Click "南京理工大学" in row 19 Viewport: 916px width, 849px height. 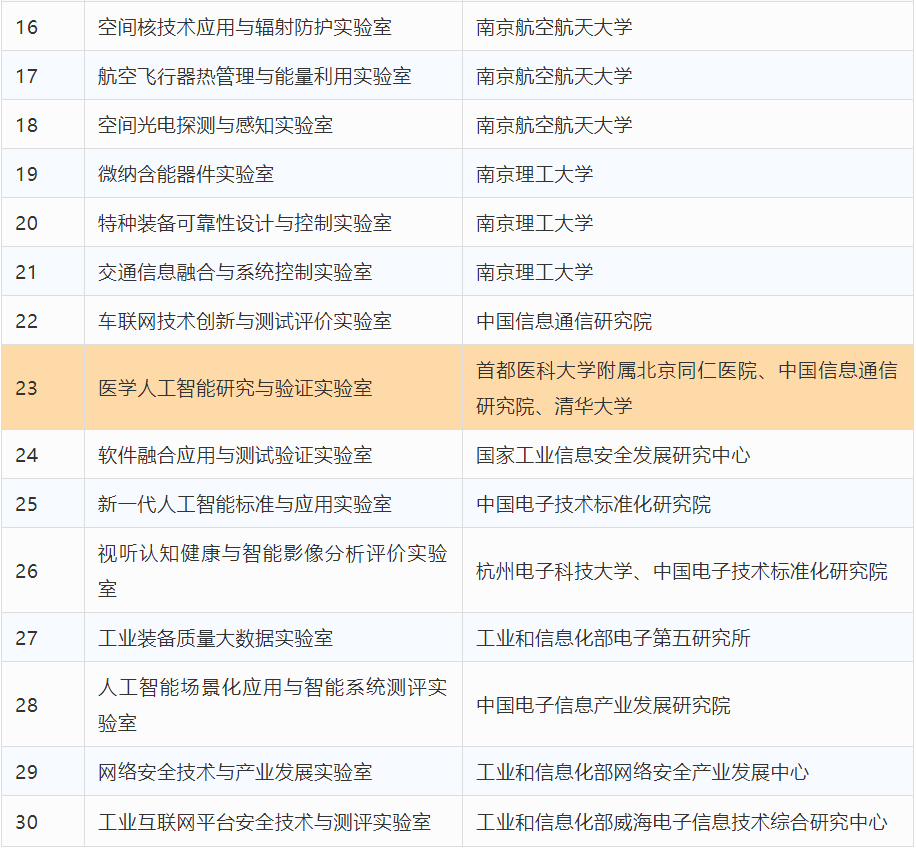coord(535,174)
